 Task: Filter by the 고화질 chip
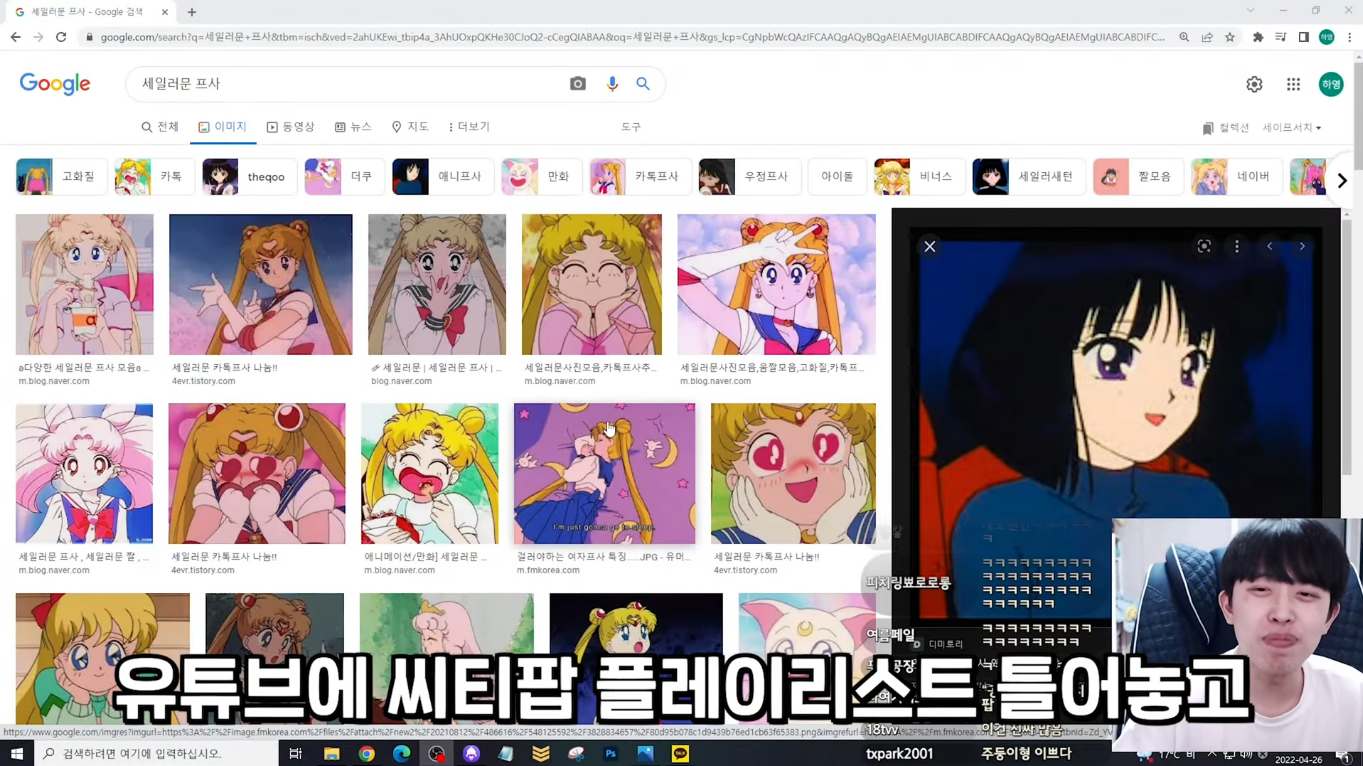coord(61,177)
